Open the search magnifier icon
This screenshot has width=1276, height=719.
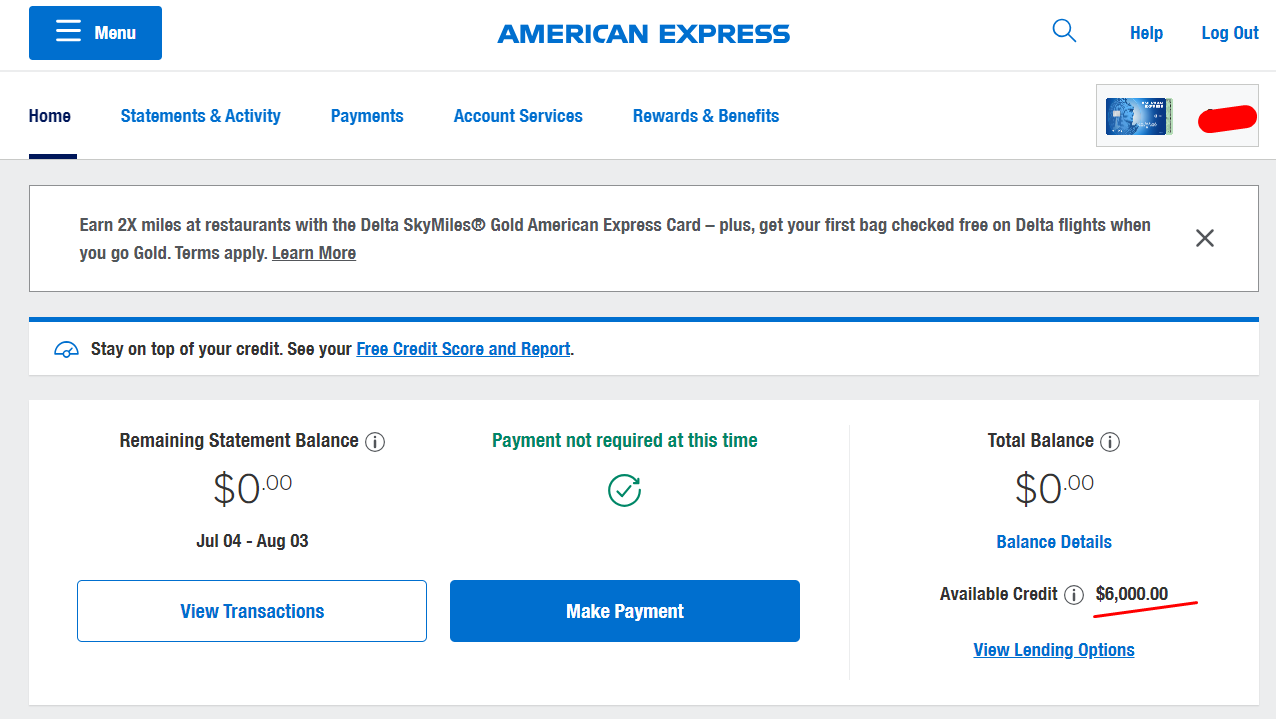point(1064,32)
